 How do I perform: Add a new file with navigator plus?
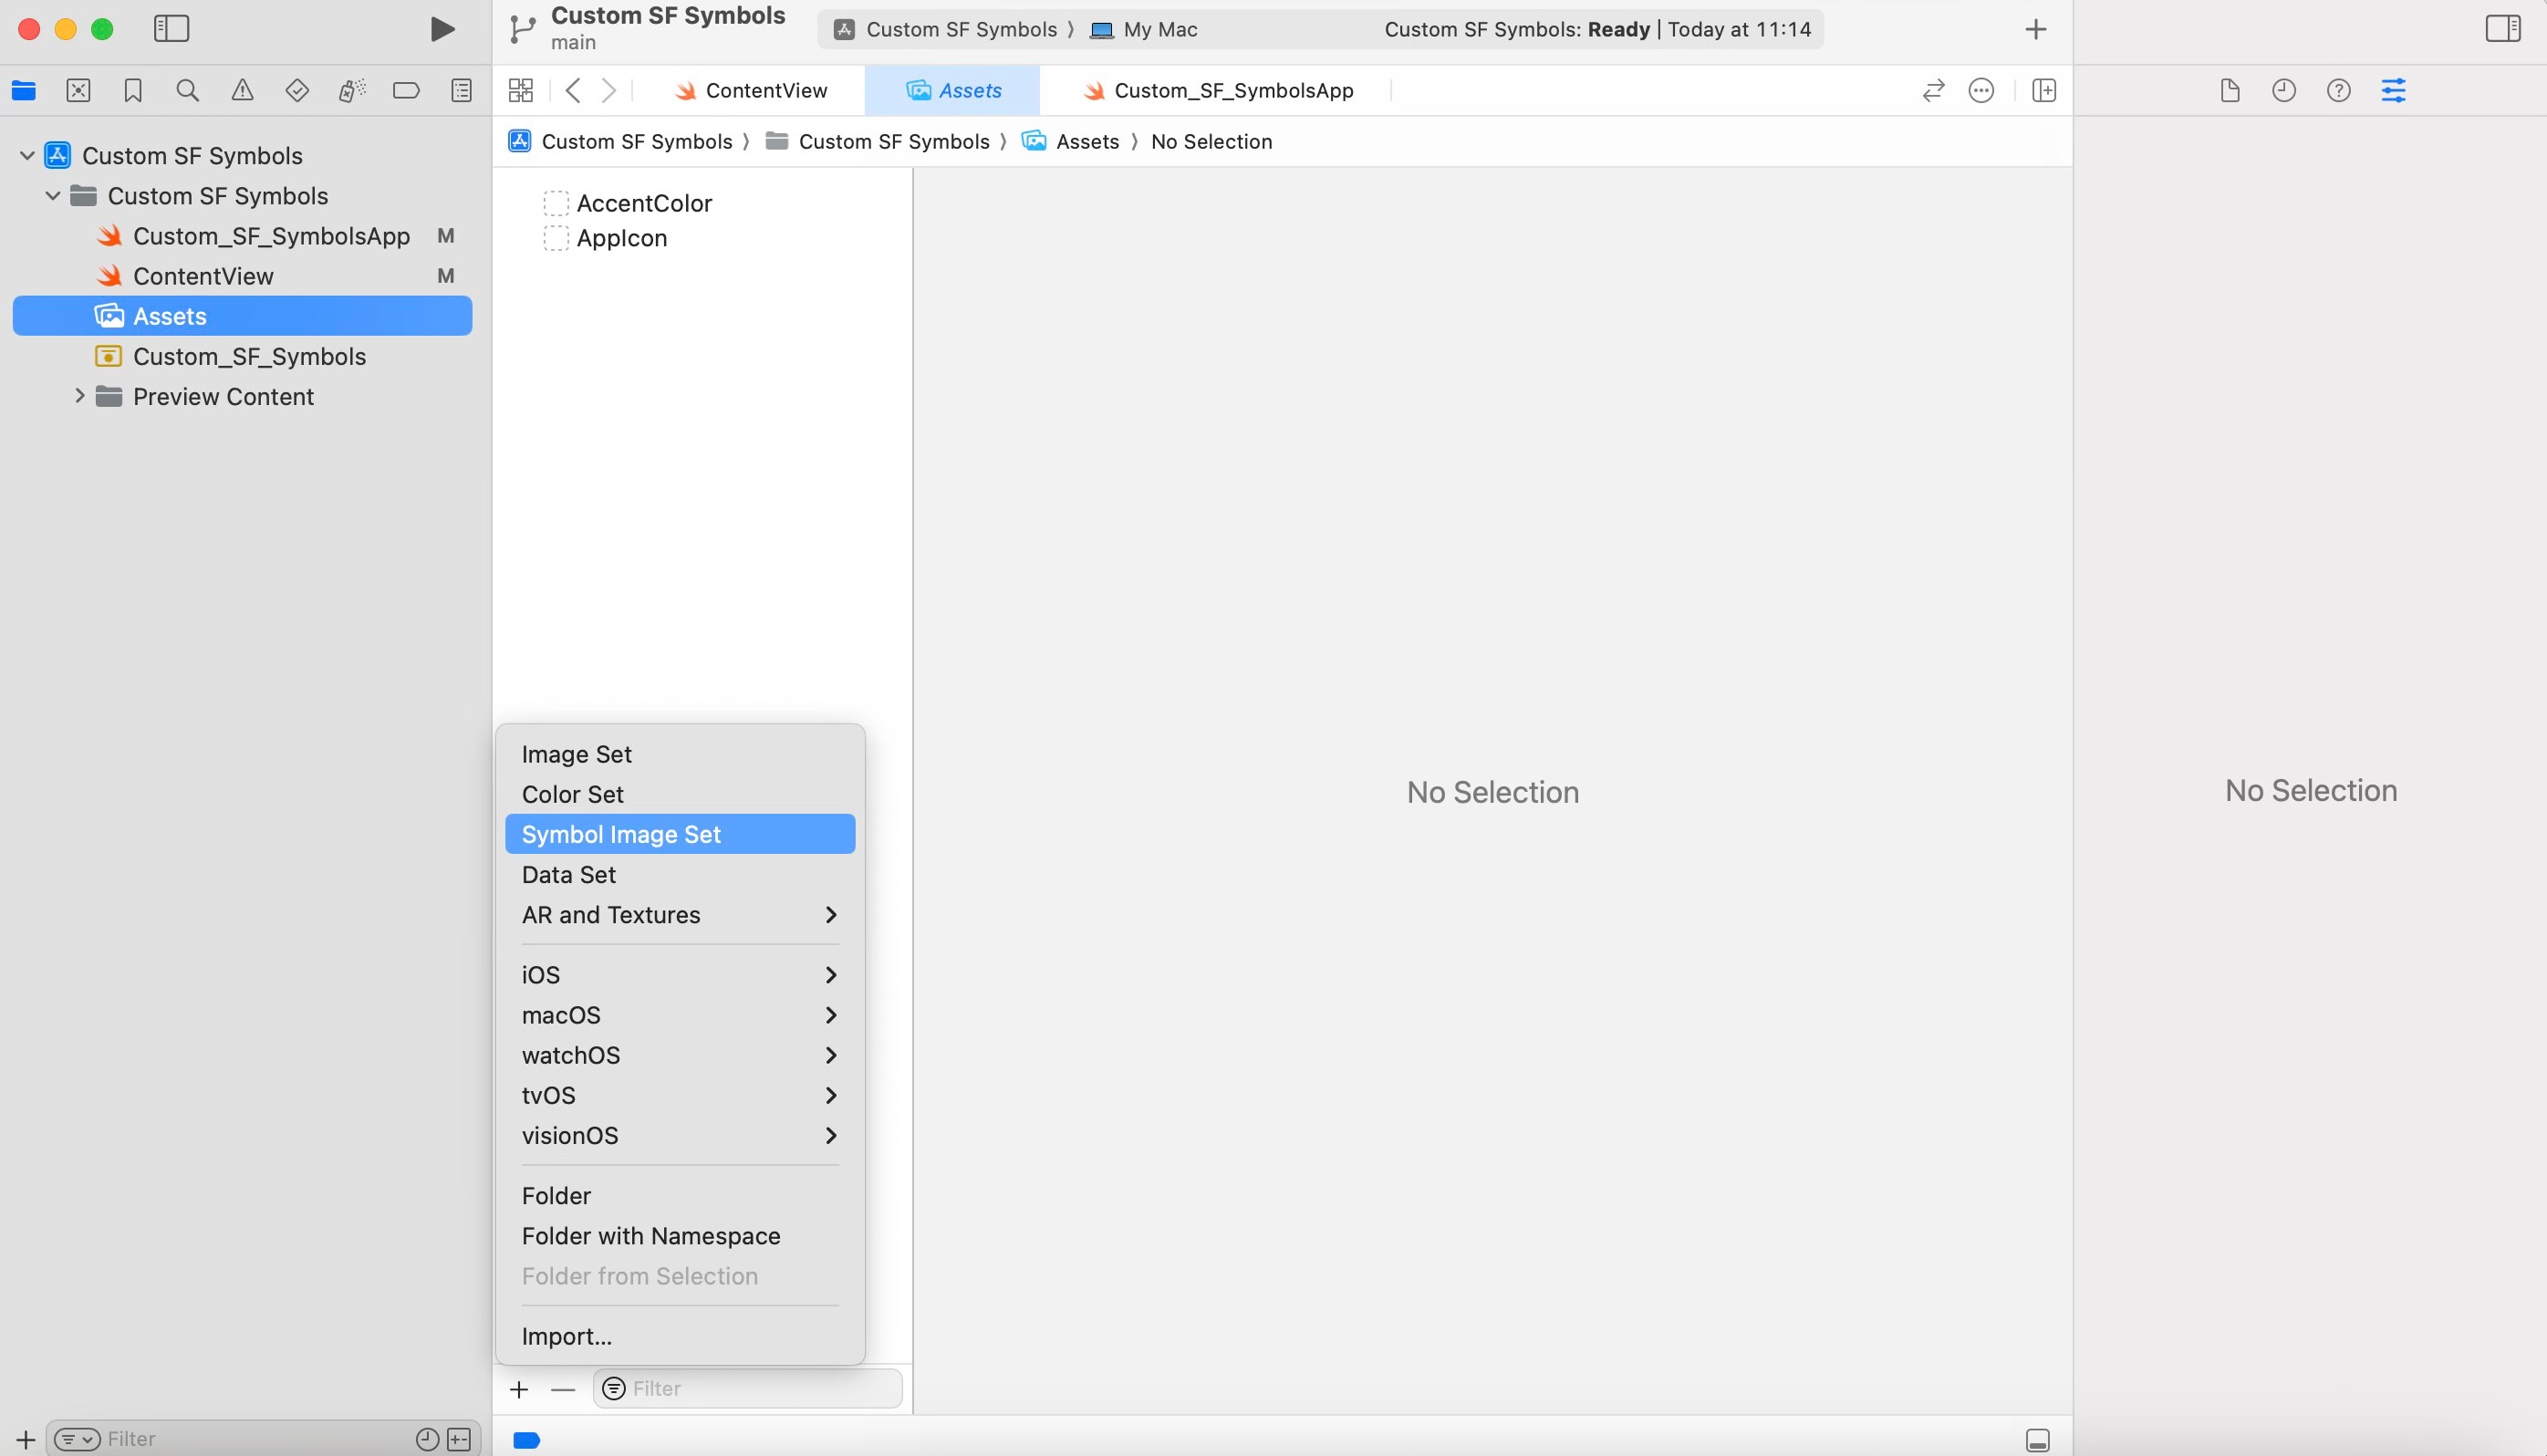tap(25, 1439)
